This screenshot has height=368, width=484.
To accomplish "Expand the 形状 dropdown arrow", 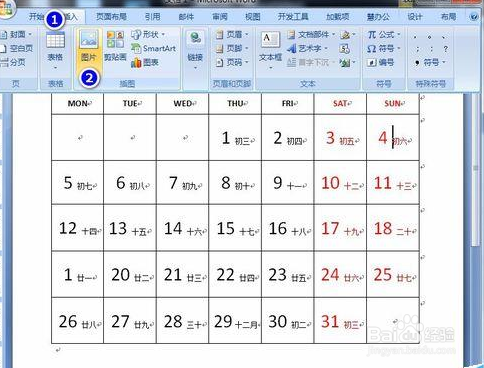I will tap(163, 34).
